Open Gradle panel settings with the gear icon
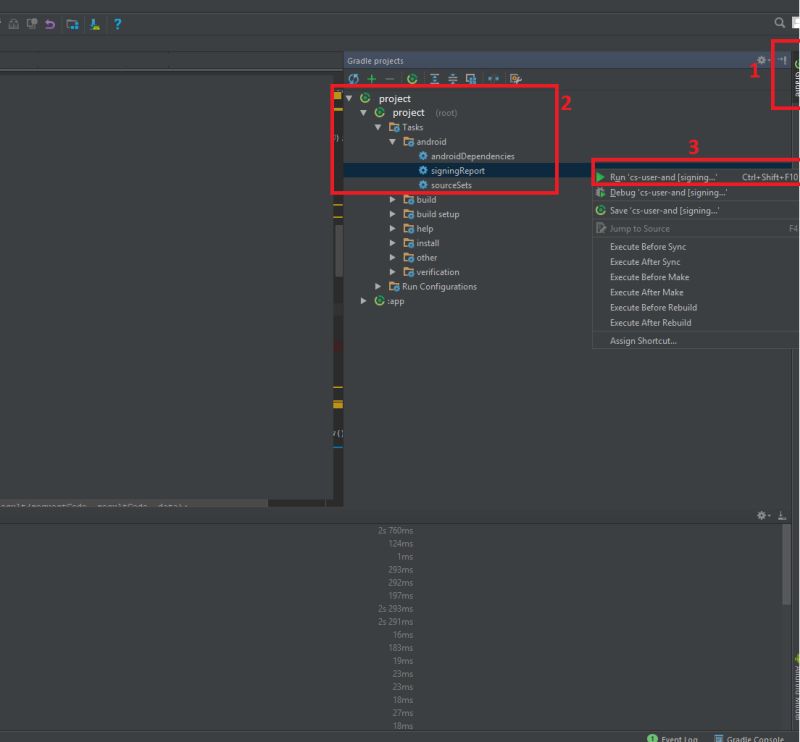800x742 pixels. [761, 60]
